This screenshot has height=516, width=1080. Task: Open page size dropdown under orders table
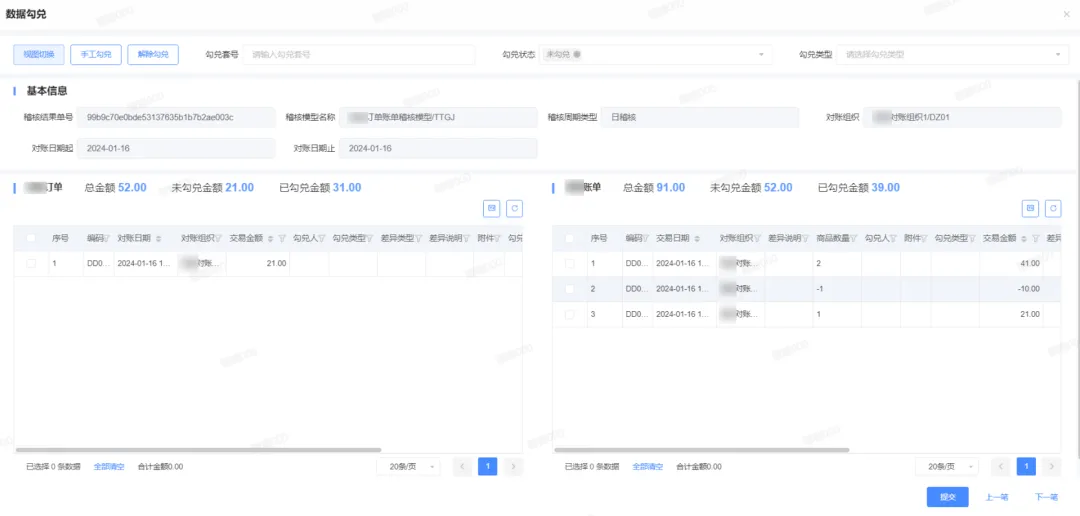point(408,466)
